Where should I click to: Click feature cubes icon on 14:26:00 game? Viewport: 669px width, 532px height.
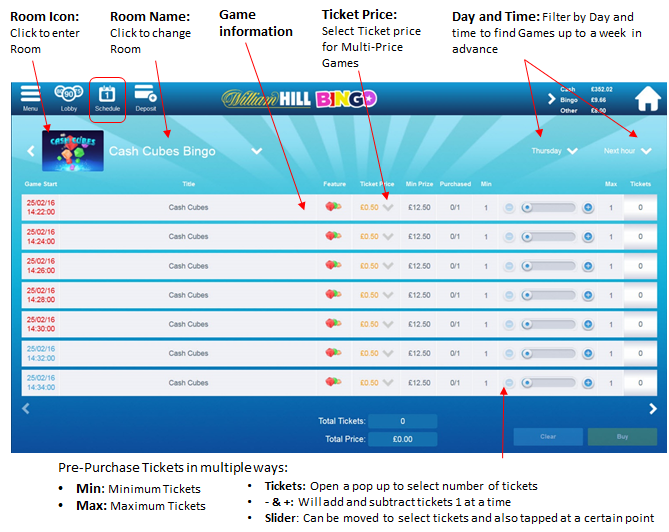333,265
